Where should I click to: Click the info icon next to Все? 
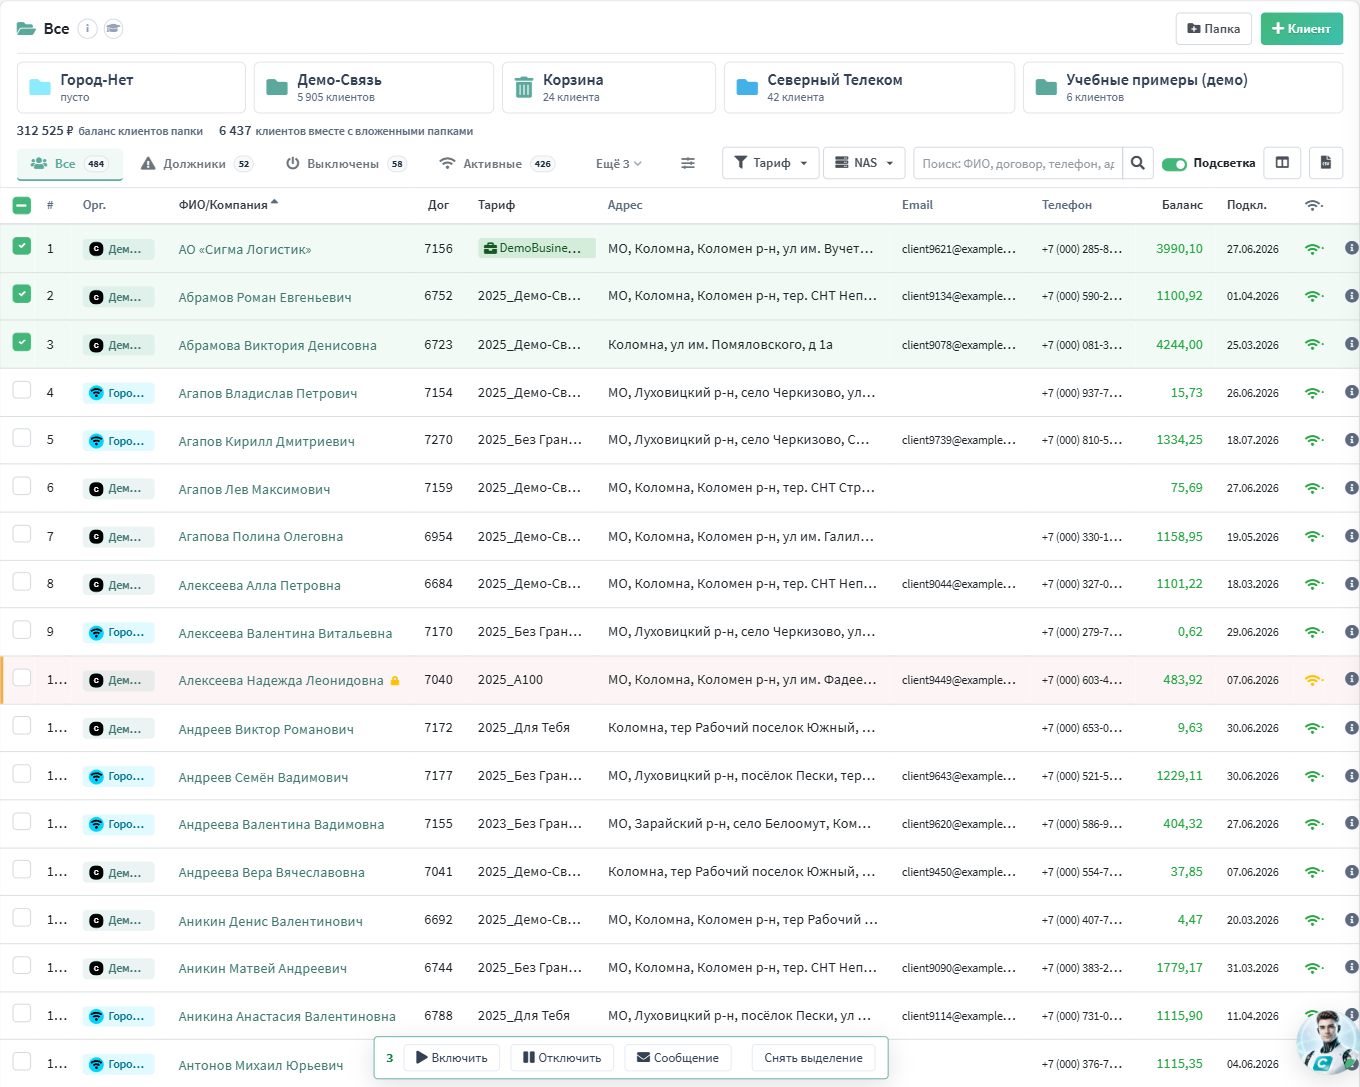(88, 28)
